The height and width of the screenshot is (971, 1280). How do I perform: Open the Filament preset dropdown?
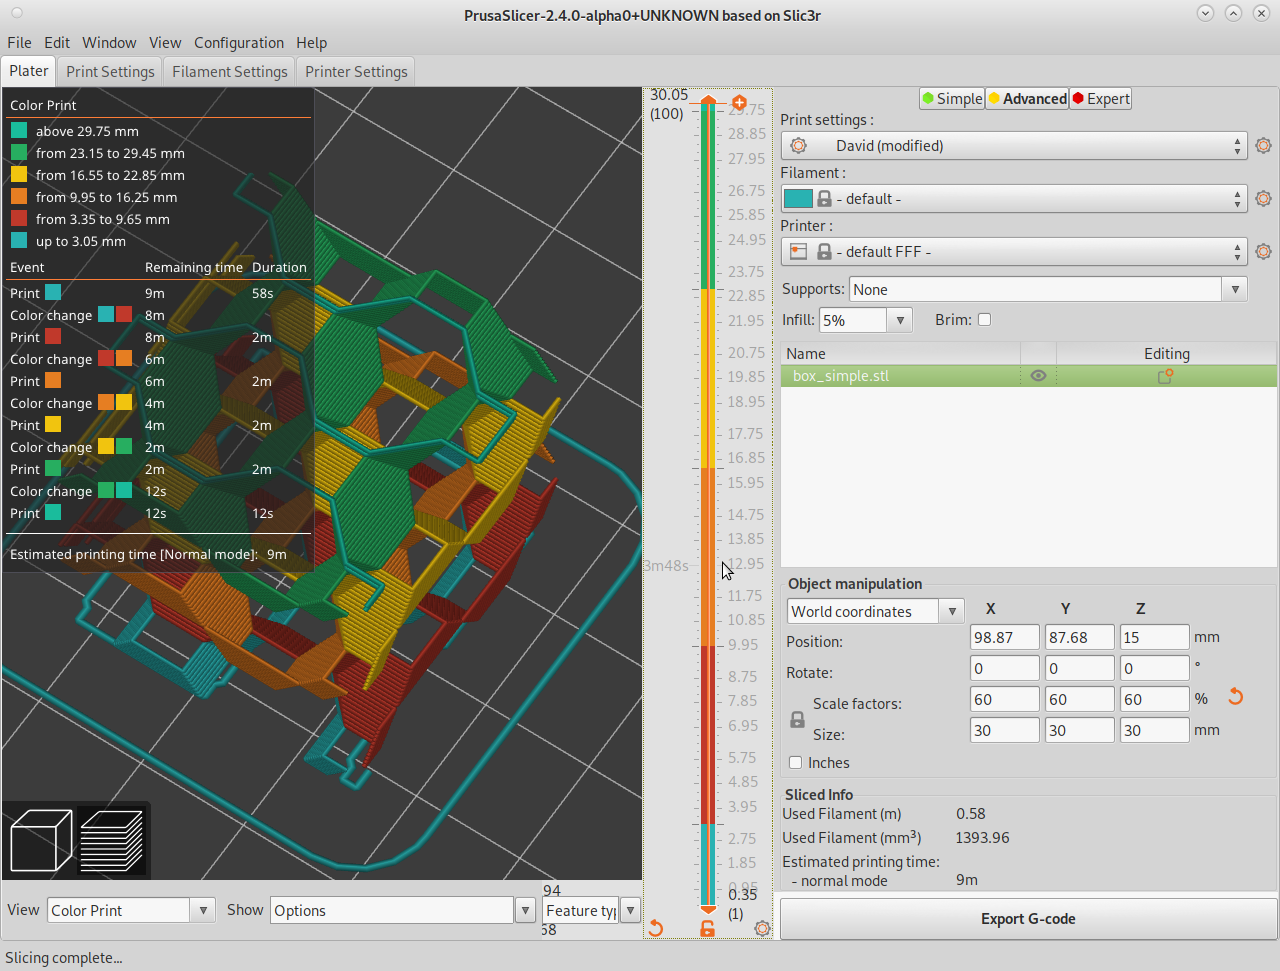[1014, 198]
